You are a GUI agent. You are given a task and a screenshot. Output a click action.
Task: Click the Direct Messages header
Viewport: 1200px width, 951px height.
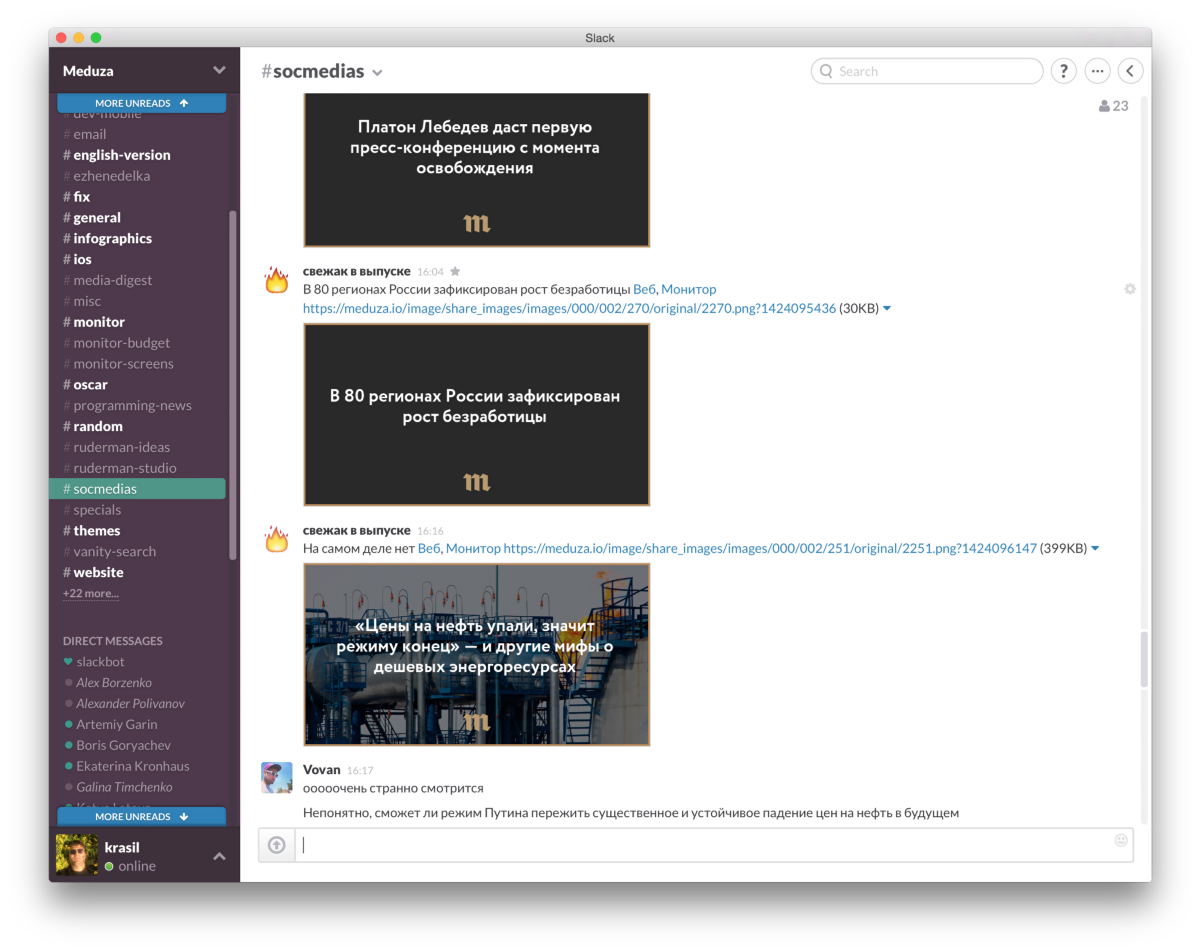coord(112,641)
